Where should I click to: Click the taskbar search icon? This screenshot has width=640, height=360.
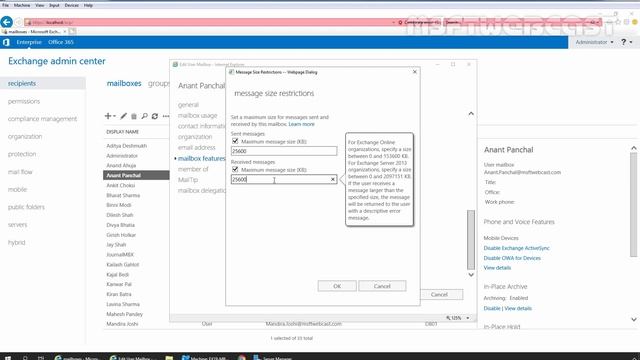pos(25,358)
